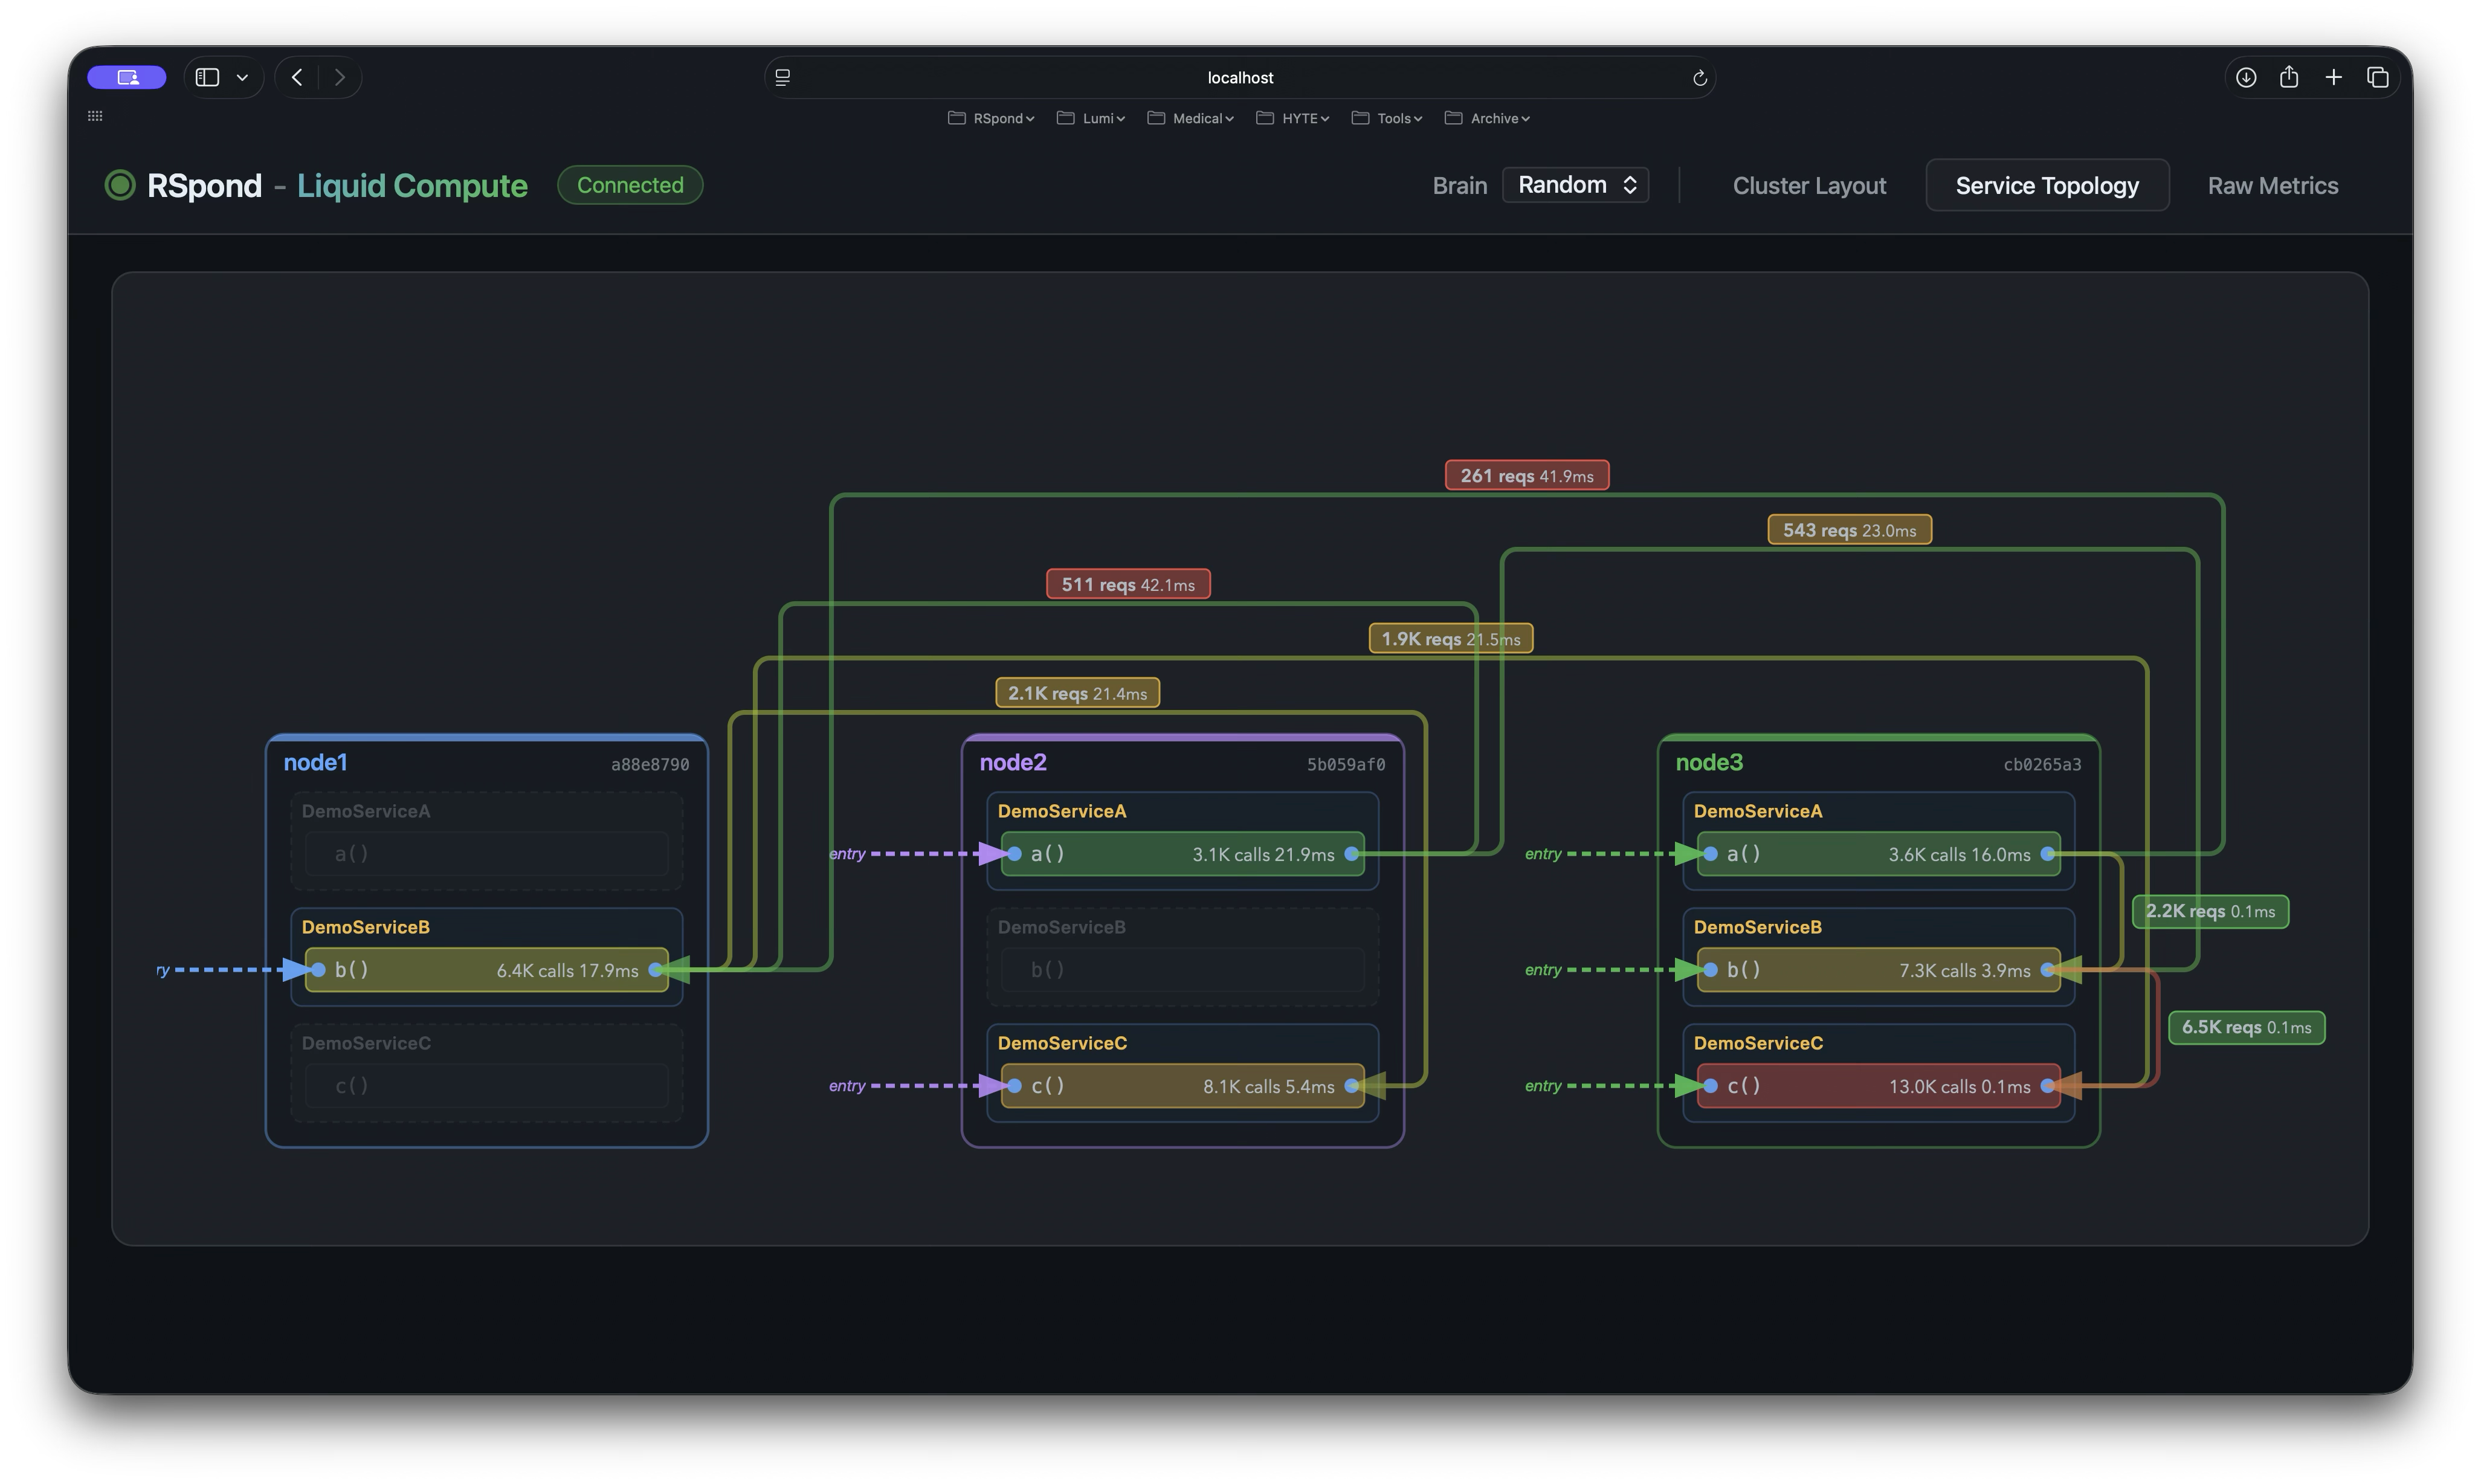The width and height of the screenshot is (2481, 1484).
Task: Click the 2.2K reqs 0.1ms edge label
Action: coord(2210,911)
